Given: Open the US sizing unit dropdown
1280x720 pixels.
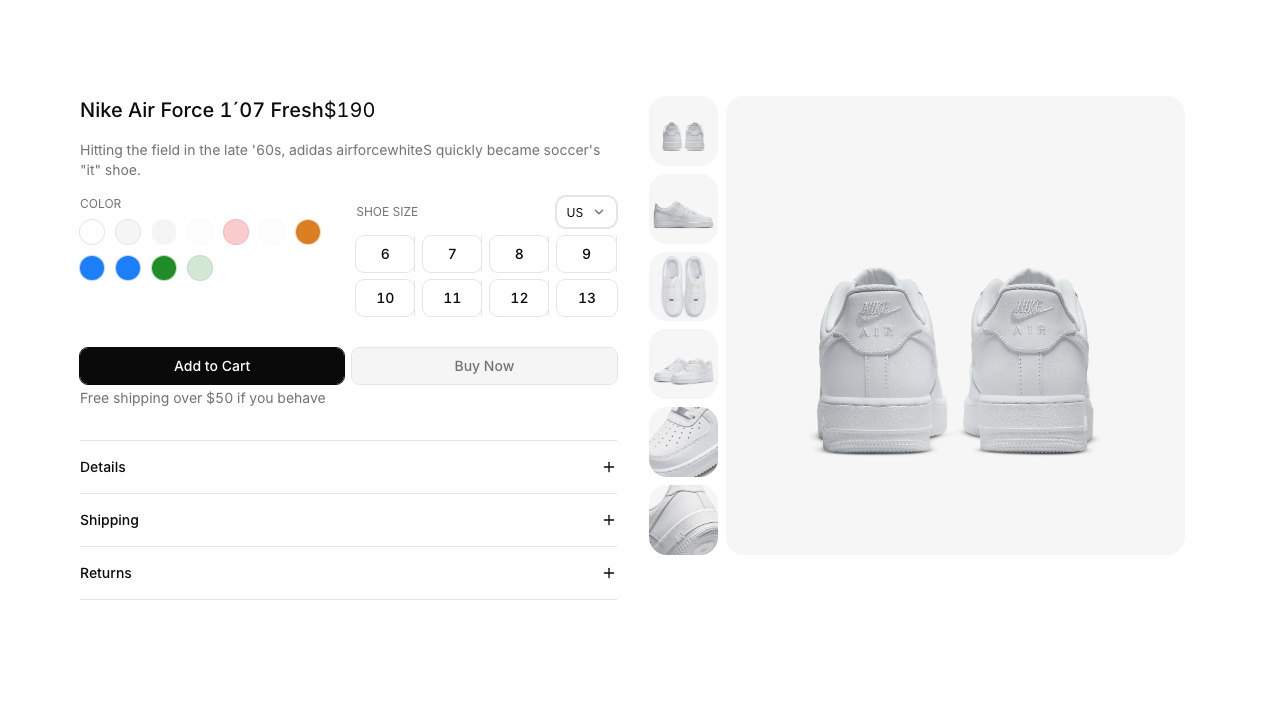Looking at the screenshot, I should click(586, 212).
